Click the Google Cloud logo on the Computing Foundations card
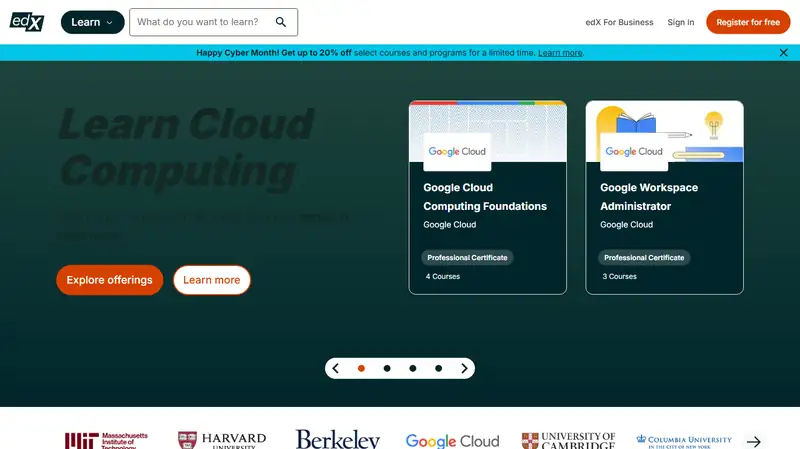This screenshot has width=800, height=449. click(457, 152)
